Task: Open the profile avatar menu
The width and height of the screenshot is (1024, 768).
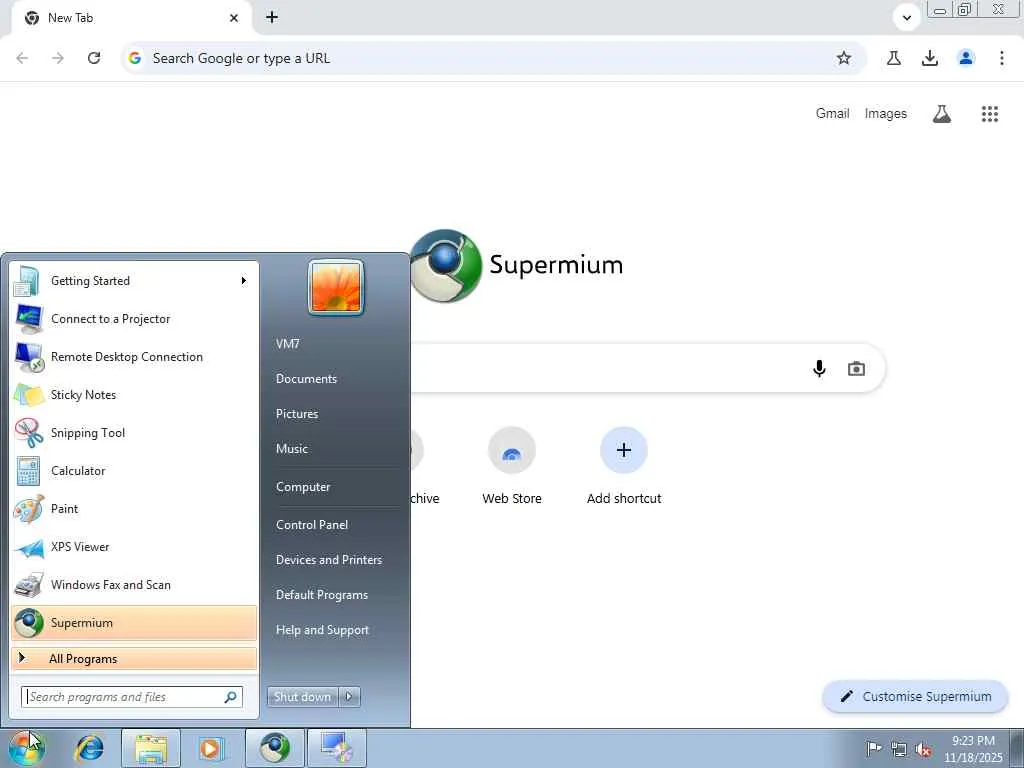Action: pyautogui.click(x=966, y=58)
